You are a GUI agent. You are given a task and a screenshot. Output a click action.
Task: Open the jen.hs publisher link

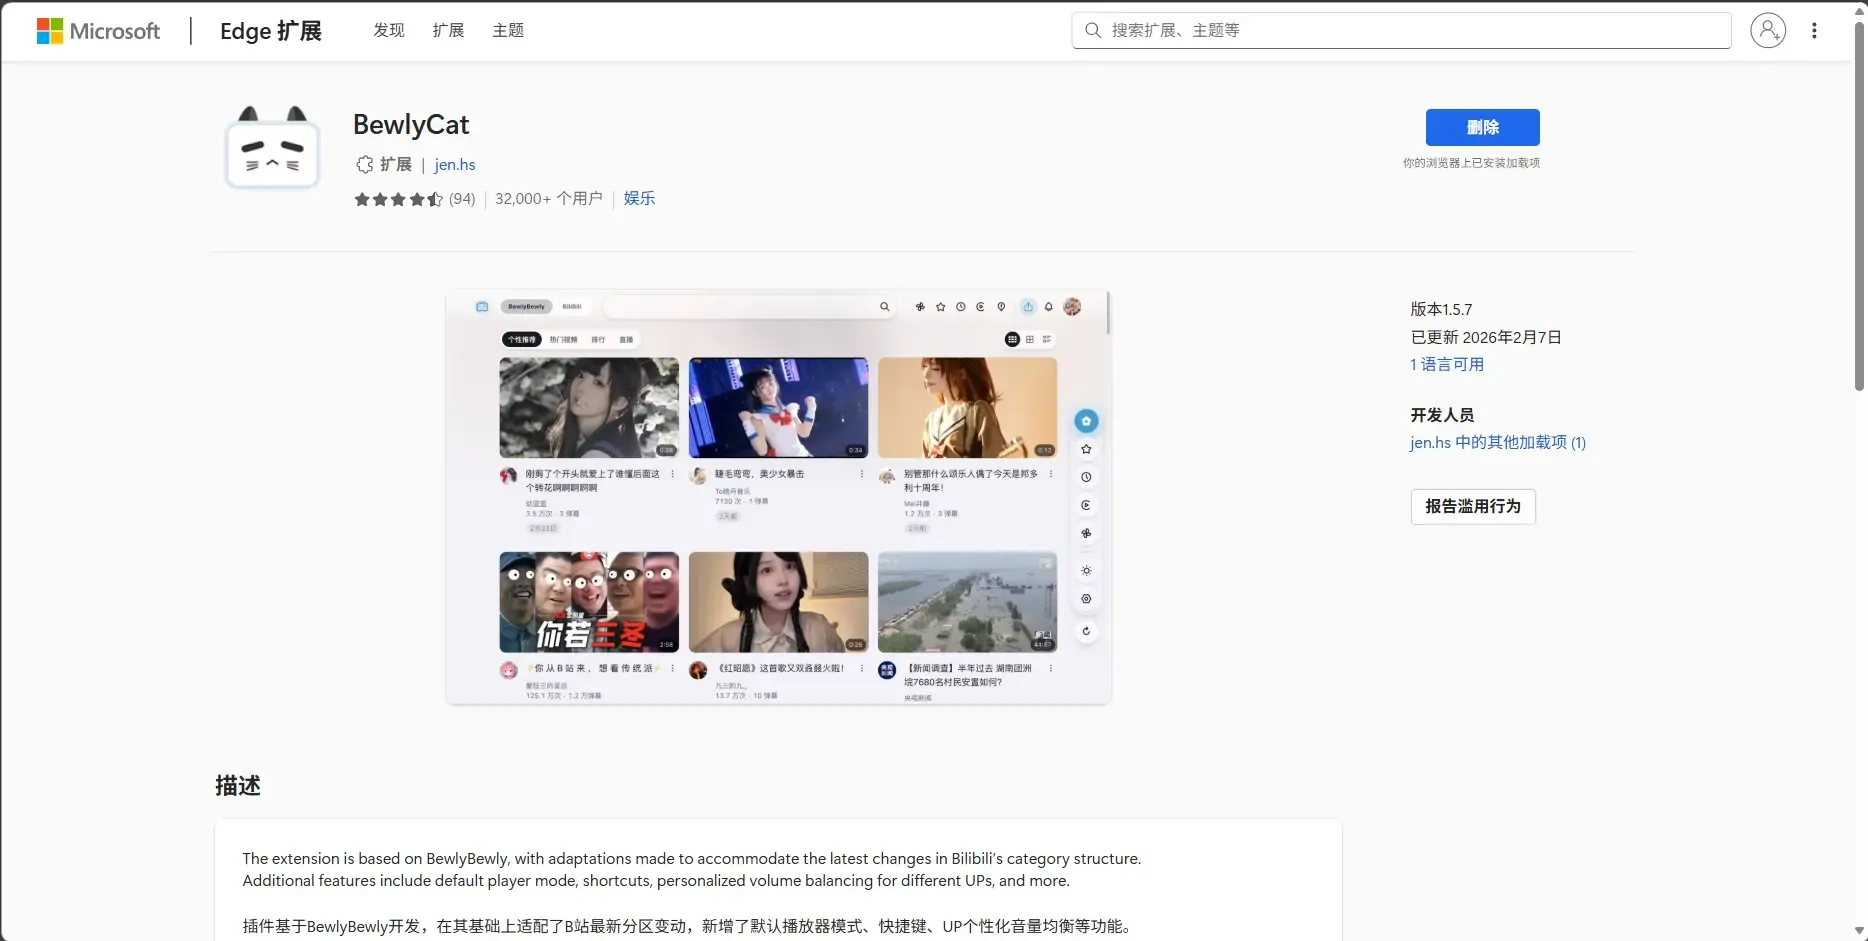pos(455,165)
